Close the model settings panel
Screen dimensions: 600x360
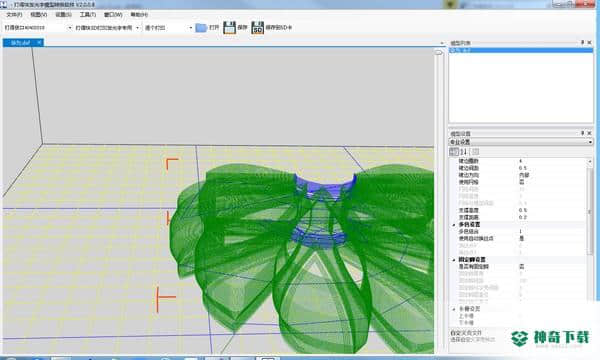click(x=589, y=133)
